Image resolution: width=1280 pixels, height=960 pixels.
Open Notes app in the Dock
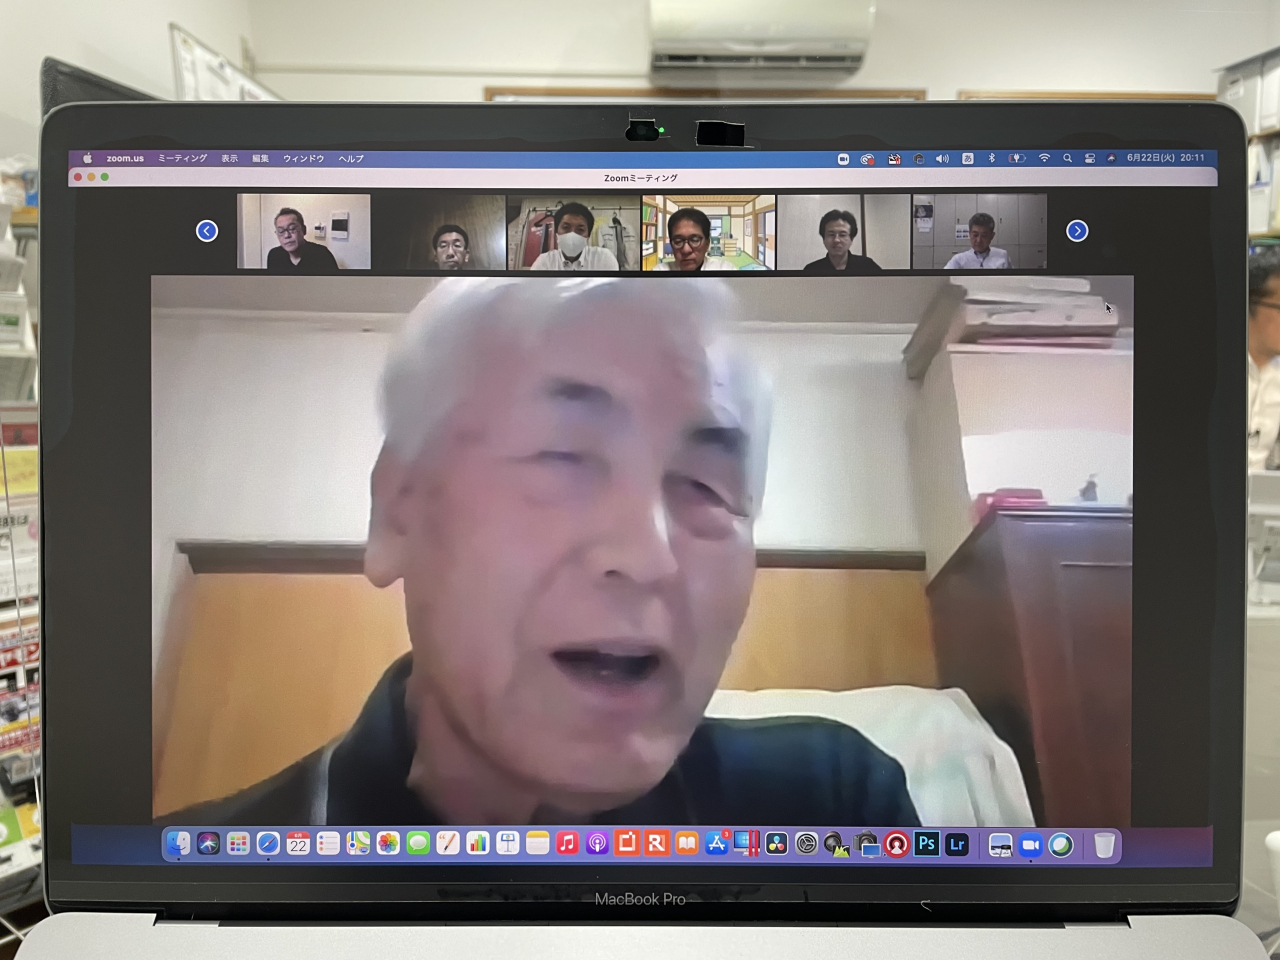[538, 844]
